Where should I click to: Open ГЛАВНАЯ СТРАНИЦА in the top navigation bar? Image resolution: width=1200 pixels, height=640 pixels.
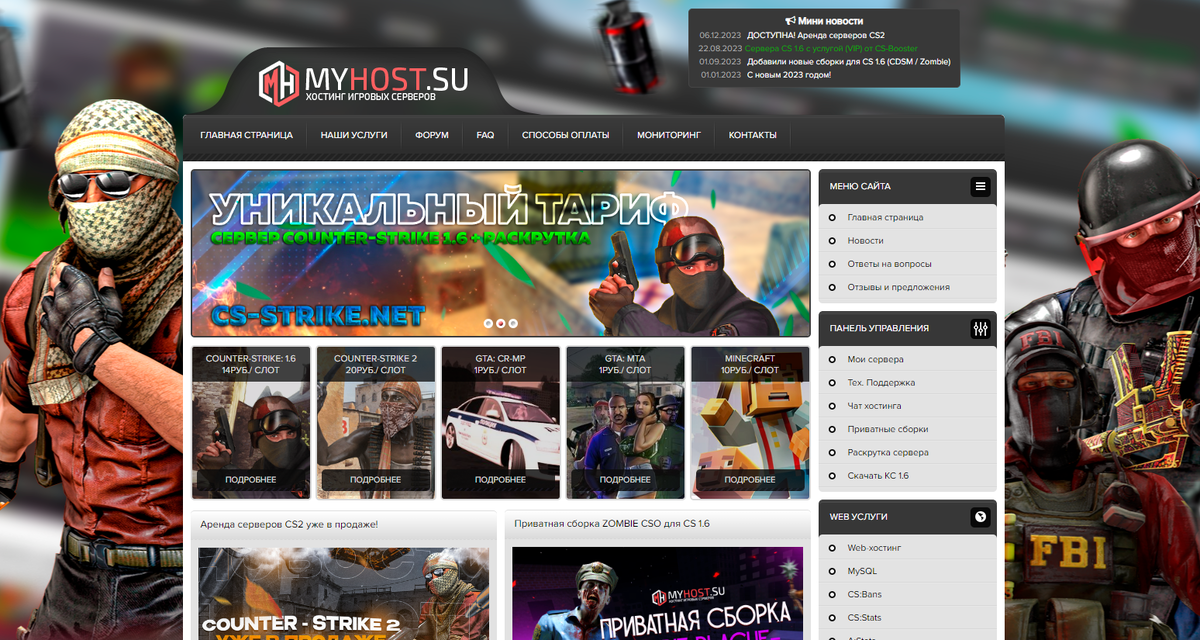click(x=246, y=135)
